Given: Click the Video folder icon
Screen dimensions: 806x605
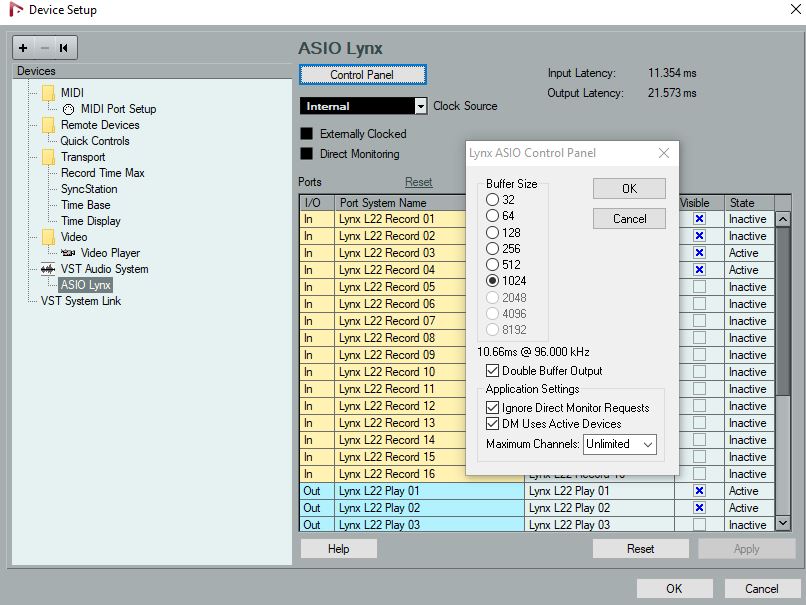Looking at the screenshot, I should [48, 237].
